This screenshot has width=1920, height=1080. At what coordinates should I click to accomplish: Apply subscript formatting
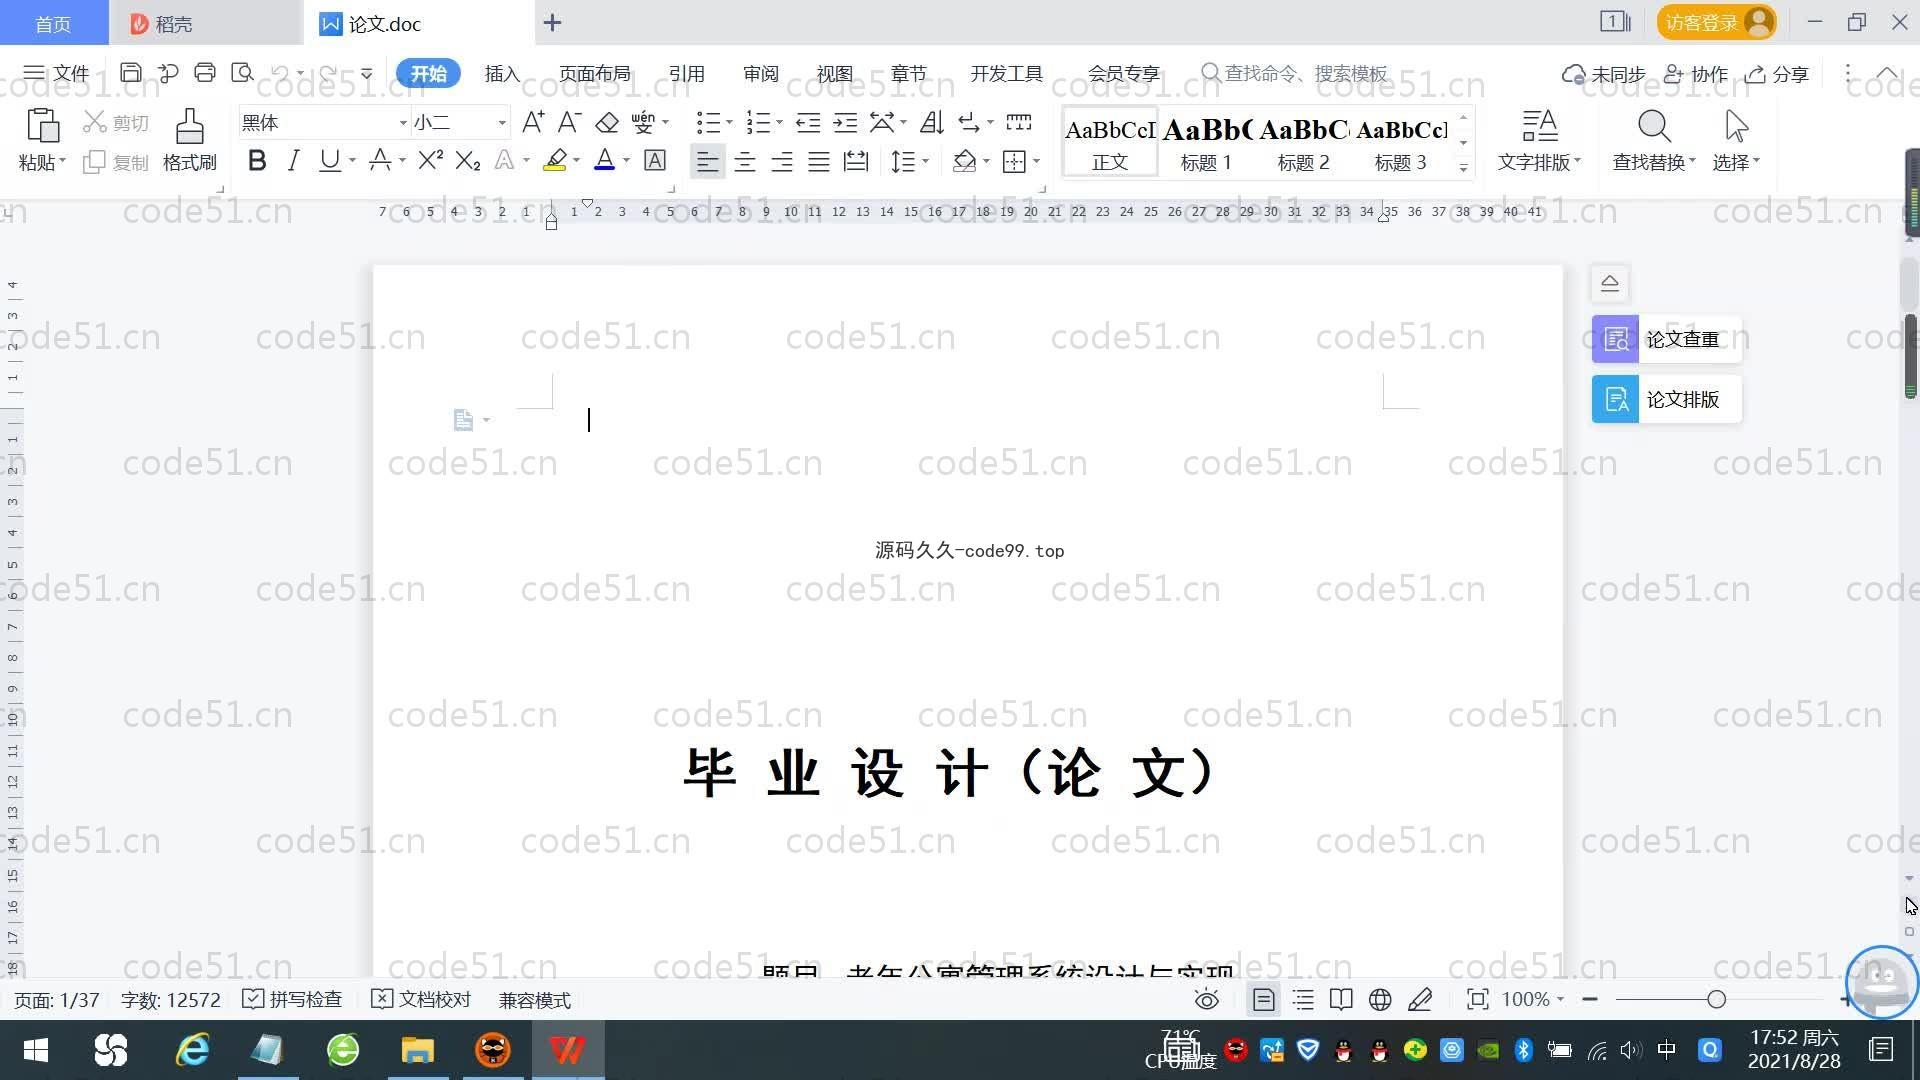(468, 160)
